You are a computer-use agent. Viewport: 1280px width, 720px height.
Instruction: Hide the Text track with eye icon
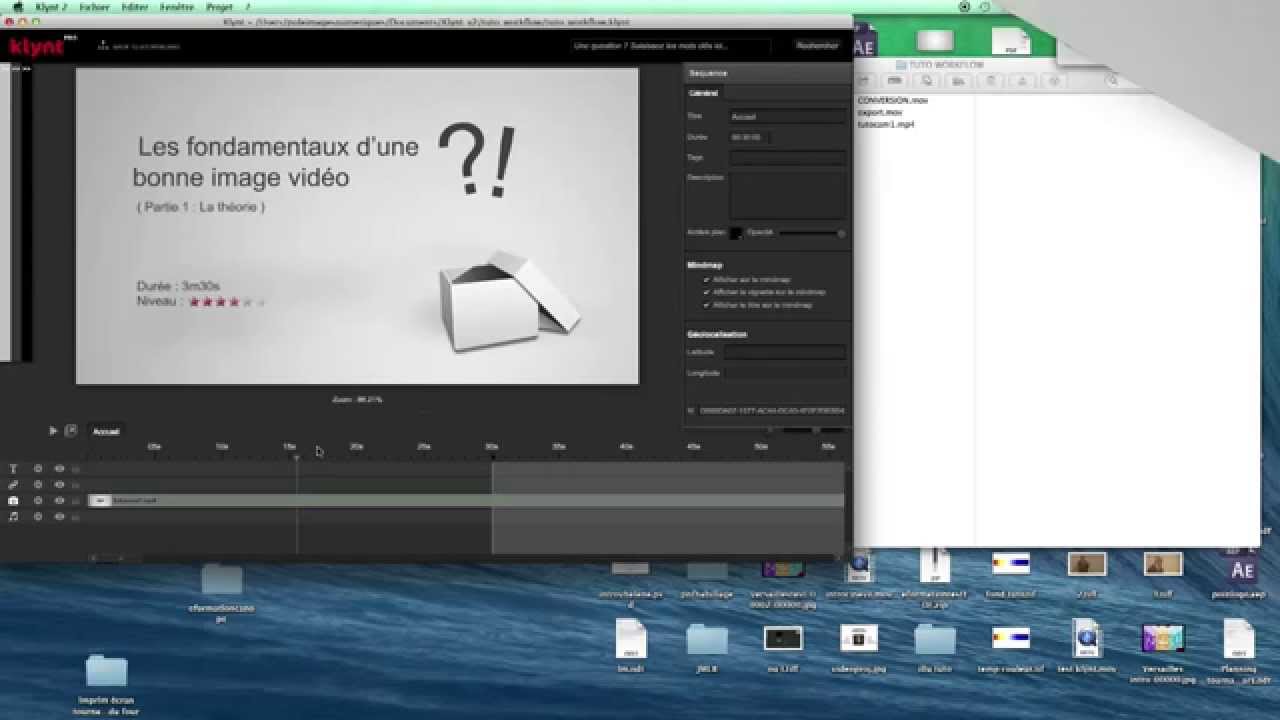[59, 468]
